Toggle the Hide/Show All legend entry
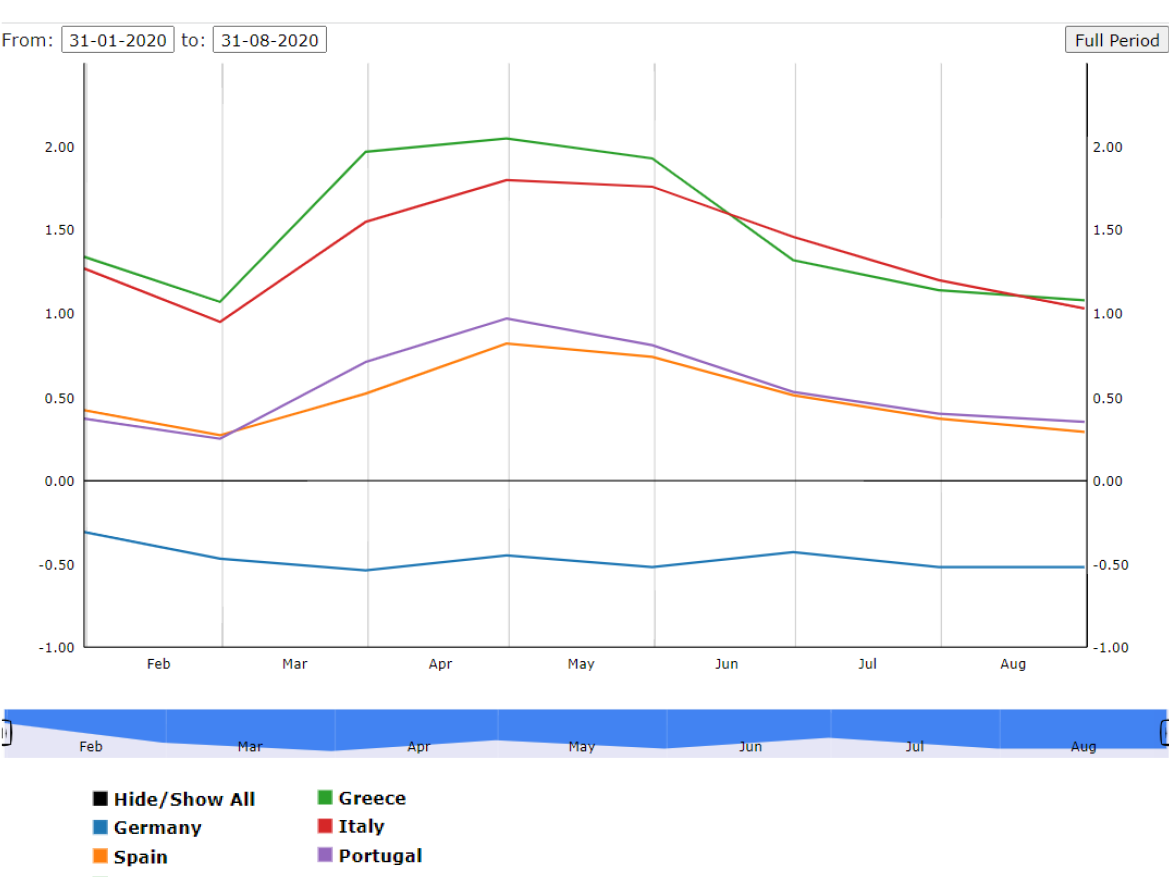 click(183, 799)
